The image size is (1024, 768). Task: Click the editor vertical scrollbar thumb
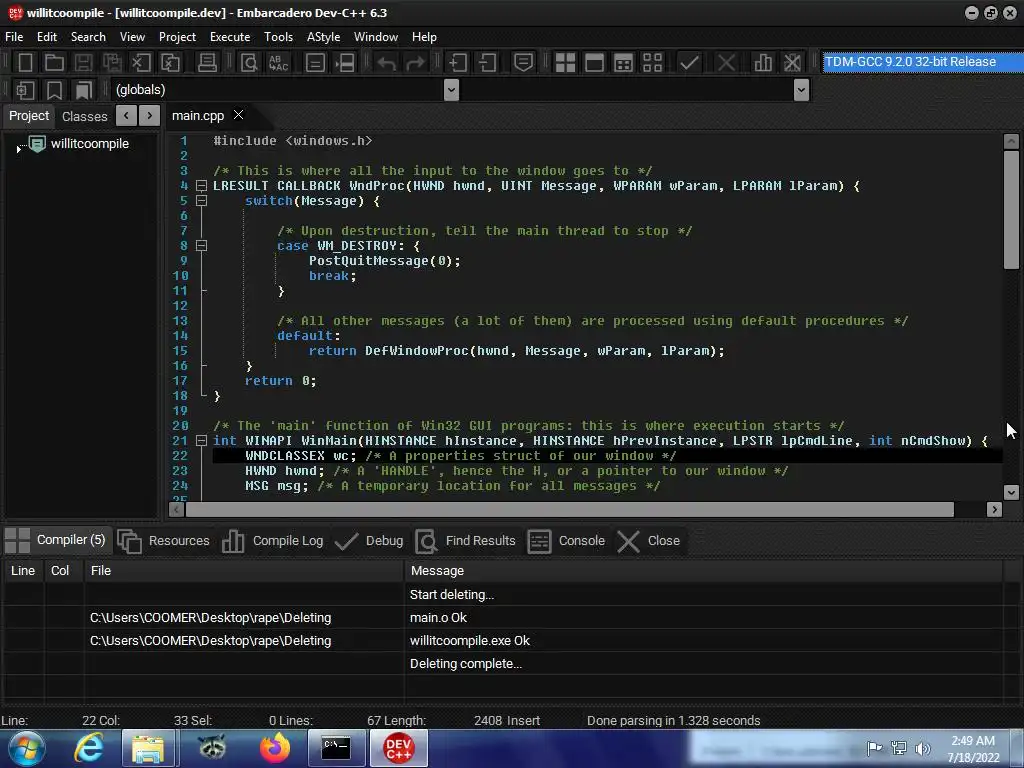[x=1011, y=209]
